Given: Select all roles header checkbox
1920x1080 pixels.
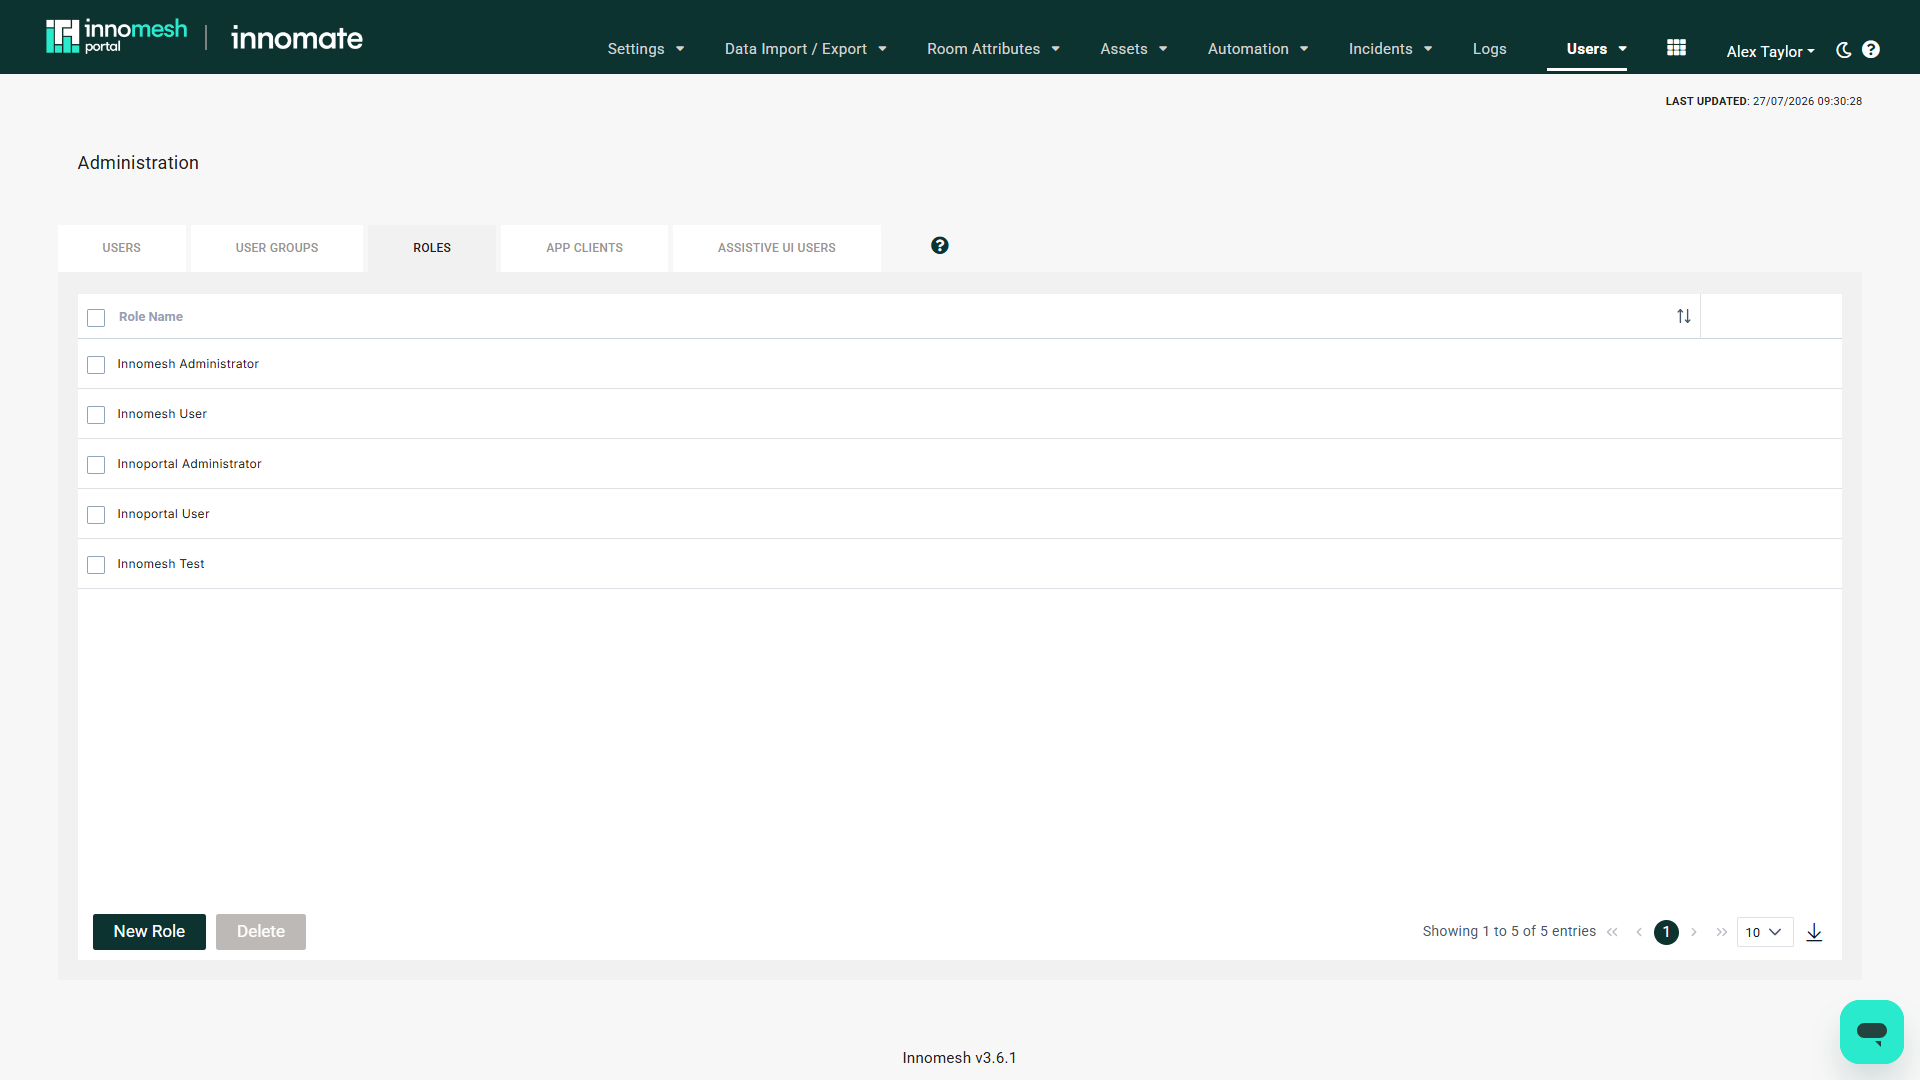Looking at the screenshot, I should (96, 318).
